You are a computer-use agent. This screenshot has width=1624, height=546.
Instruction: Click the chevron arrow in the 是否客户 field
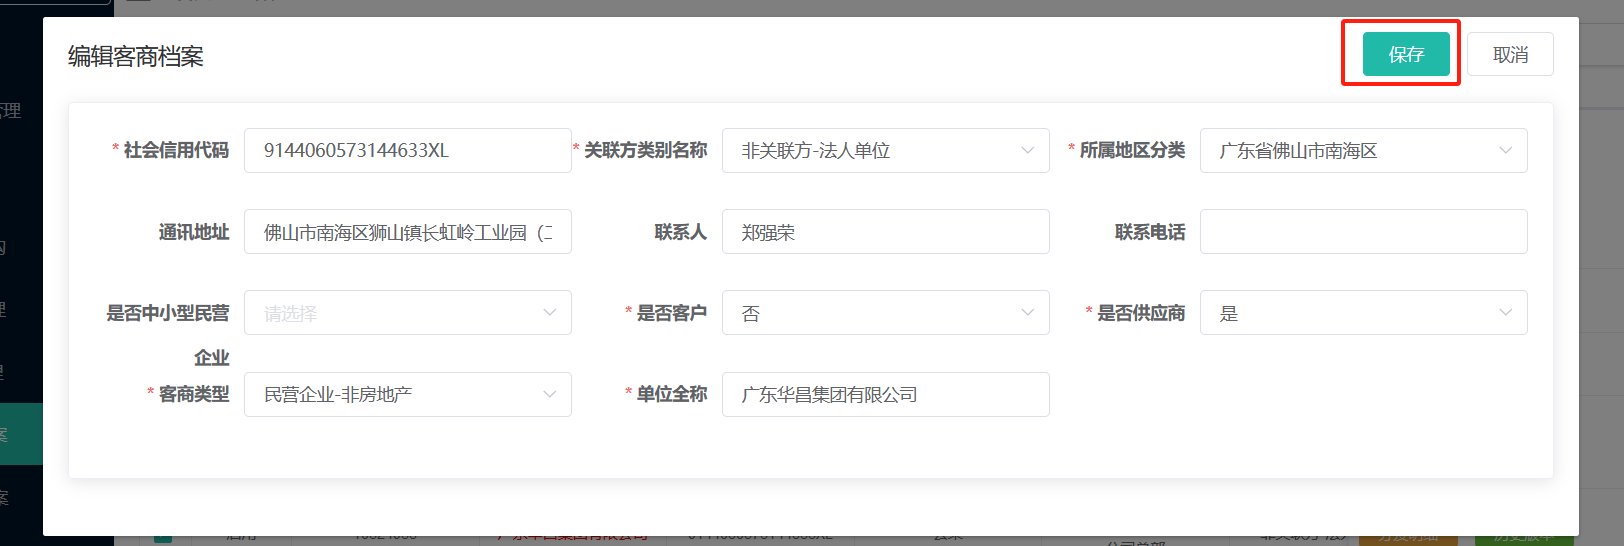click(x=1027, y=313)
